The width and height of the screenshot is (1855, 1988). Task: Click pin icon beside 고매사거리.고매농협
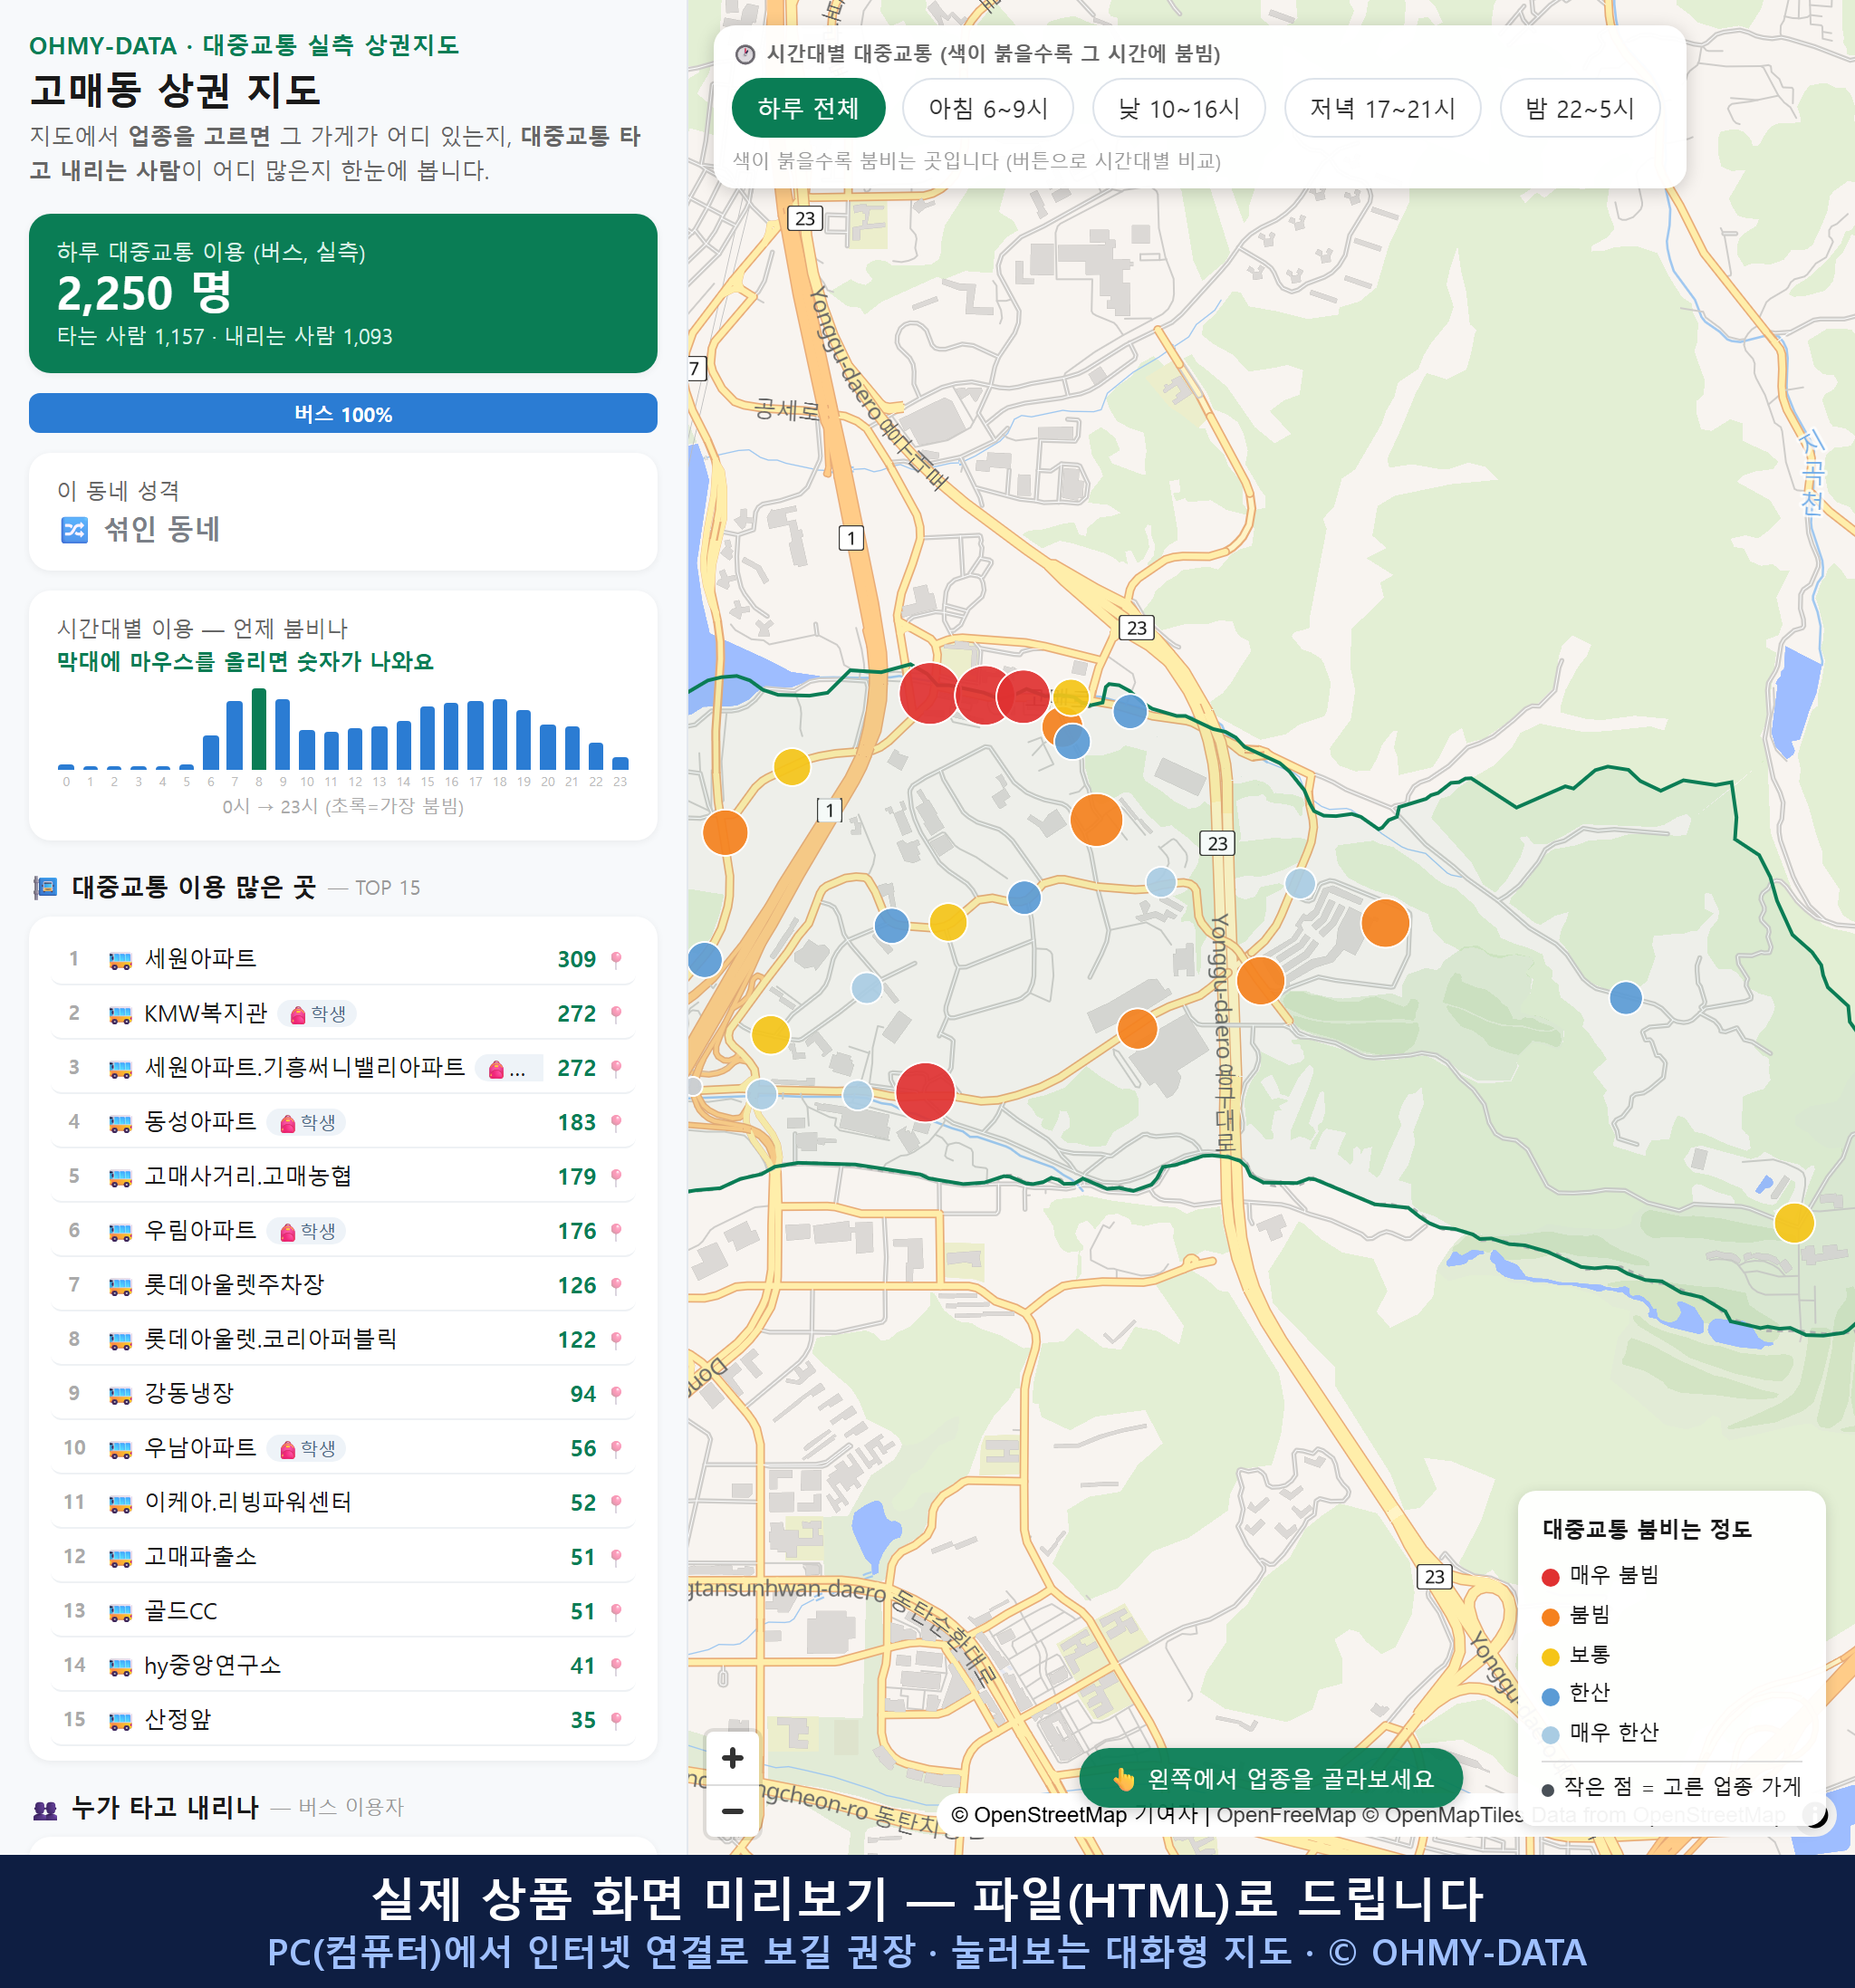pos(616,1176)
